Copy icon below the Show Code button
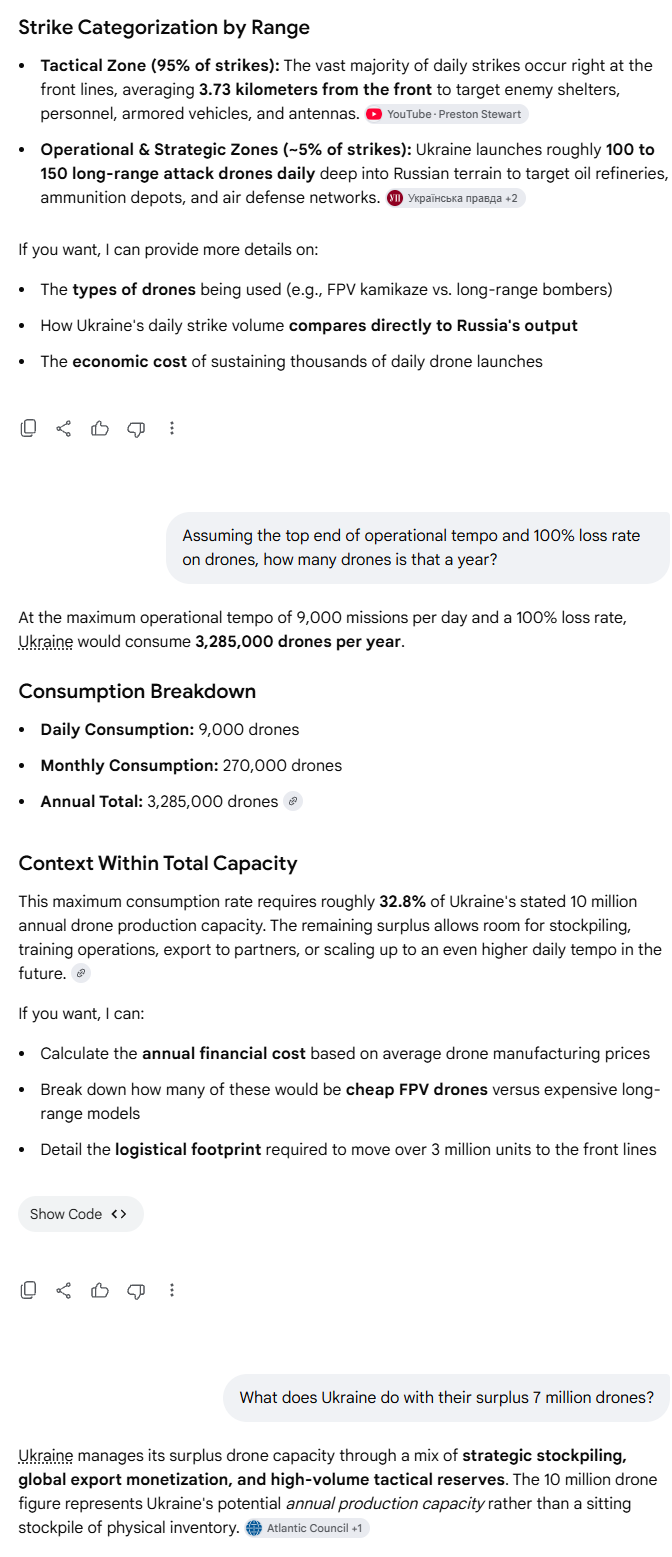672x1557 pixels. pos(29,1290)
